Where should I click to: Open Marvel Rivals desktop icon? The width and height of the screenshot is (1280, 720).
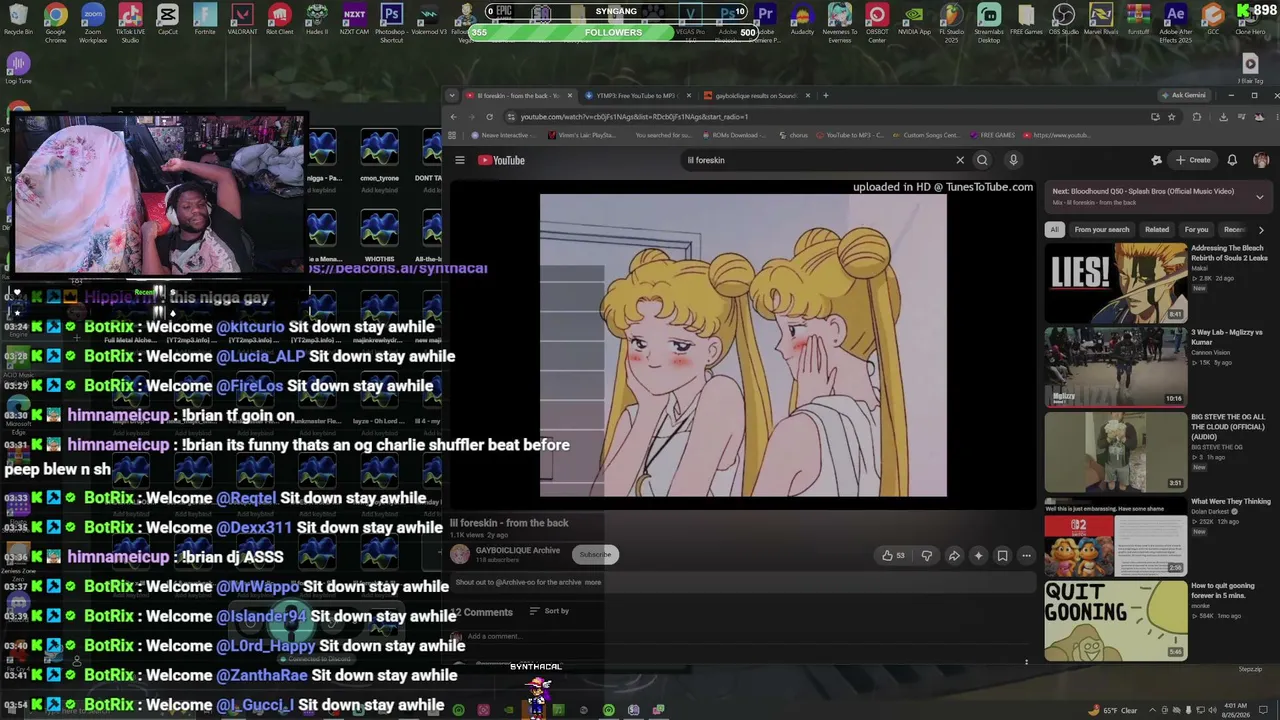pyautogui.click(x=1101, y=19)
